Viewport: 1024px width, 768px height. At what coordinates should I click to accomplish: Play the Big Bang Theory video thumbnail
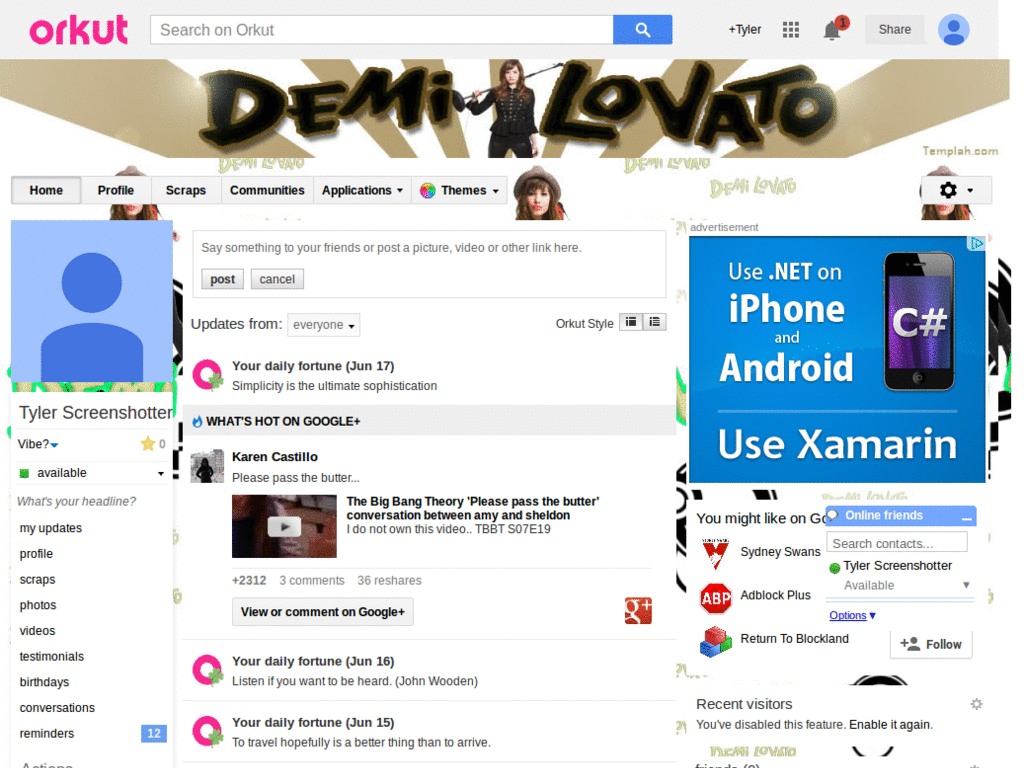[284, 526]
